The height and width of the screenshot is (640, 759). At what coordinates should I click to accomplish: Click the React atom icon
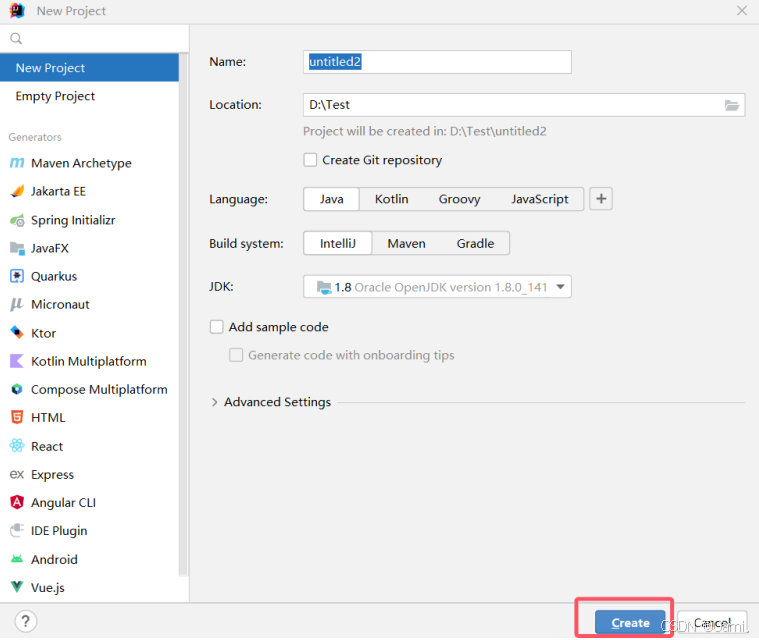tap(17, 446)
